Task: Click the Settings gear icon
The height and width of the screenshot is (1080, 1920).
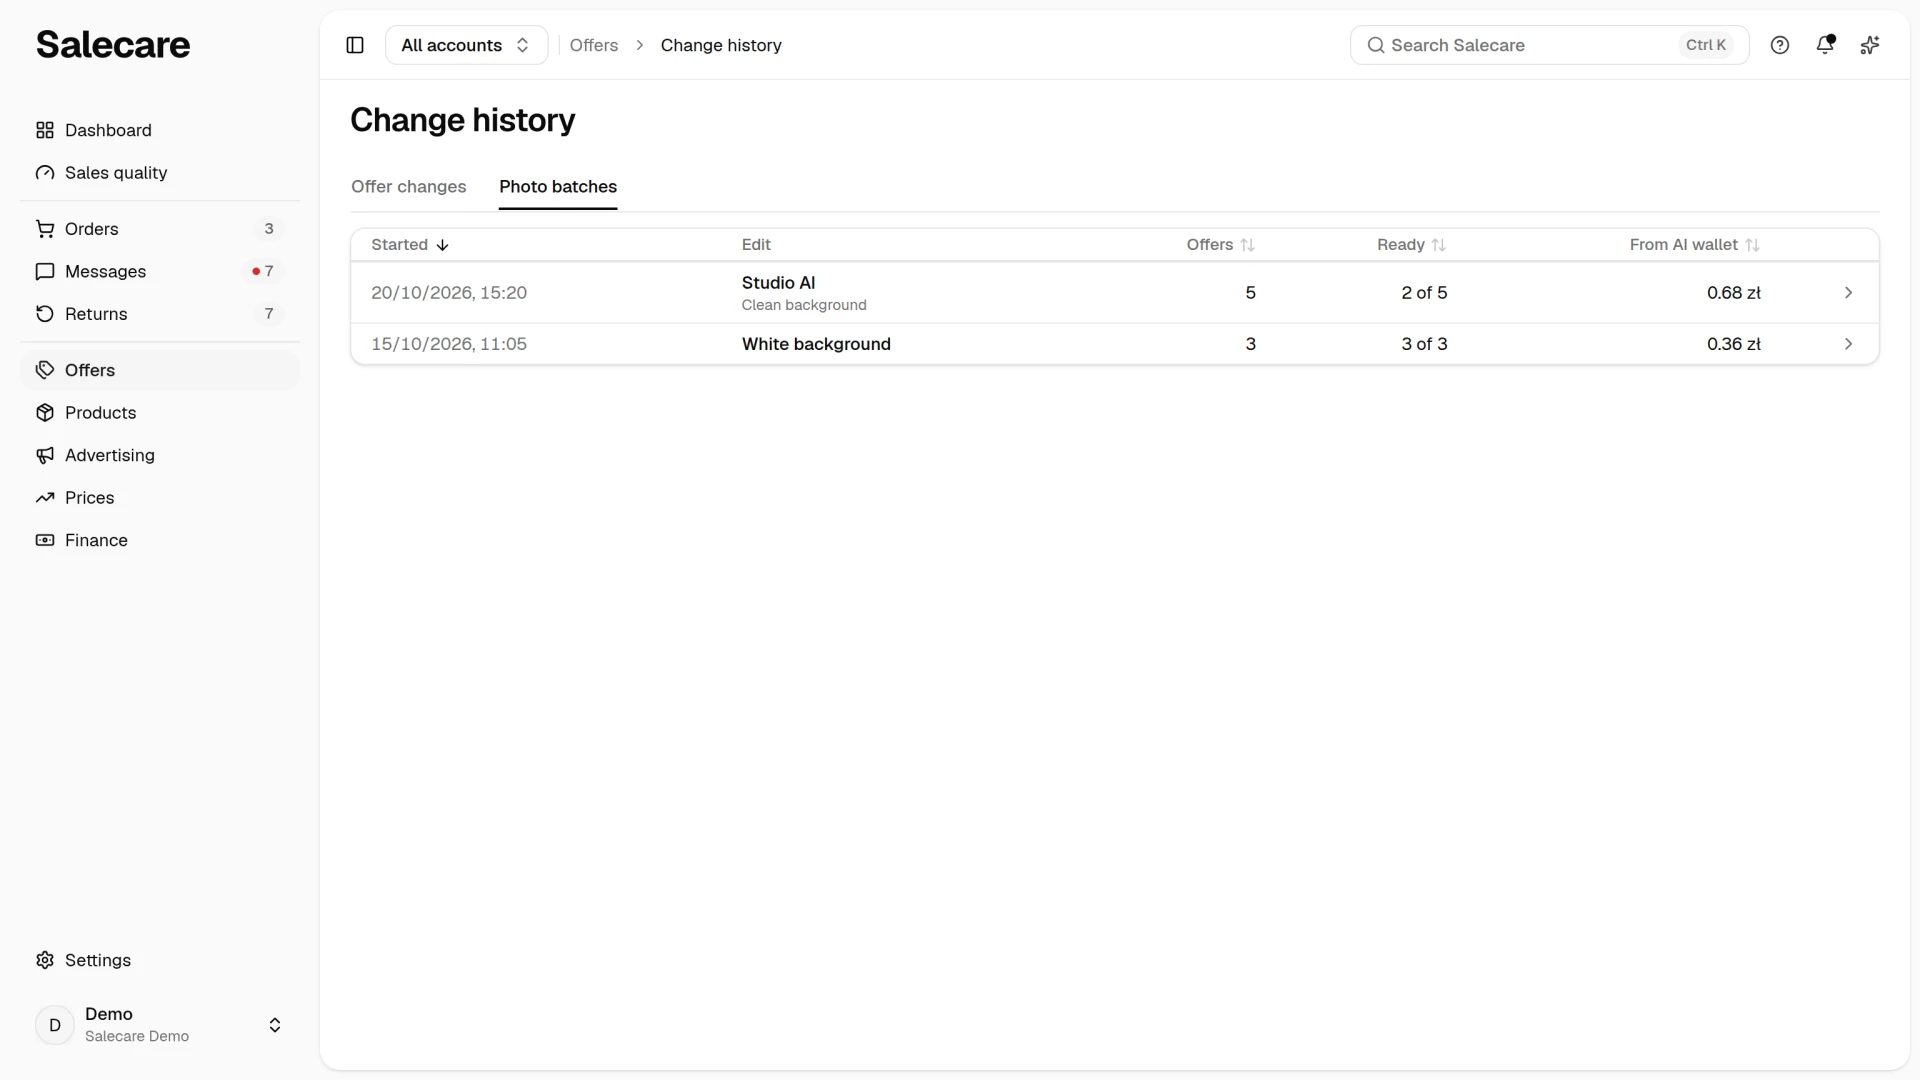Action: [x=45, y=960]
